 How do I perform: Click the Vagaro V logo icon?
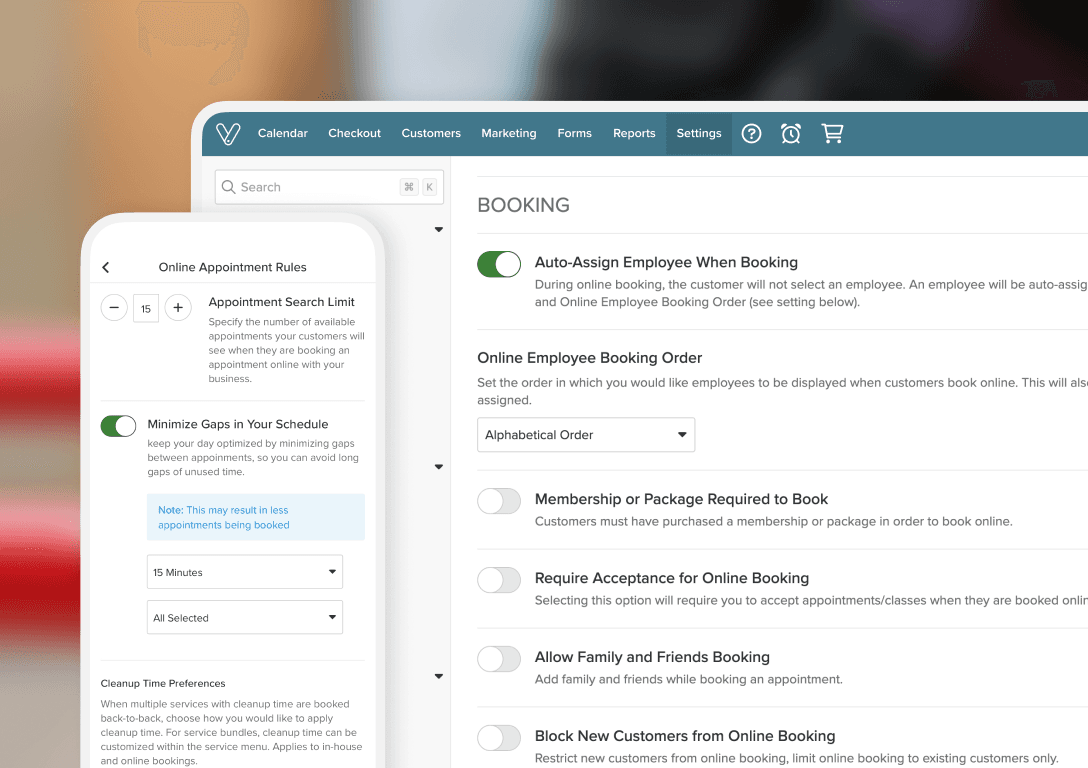(228, 134)
